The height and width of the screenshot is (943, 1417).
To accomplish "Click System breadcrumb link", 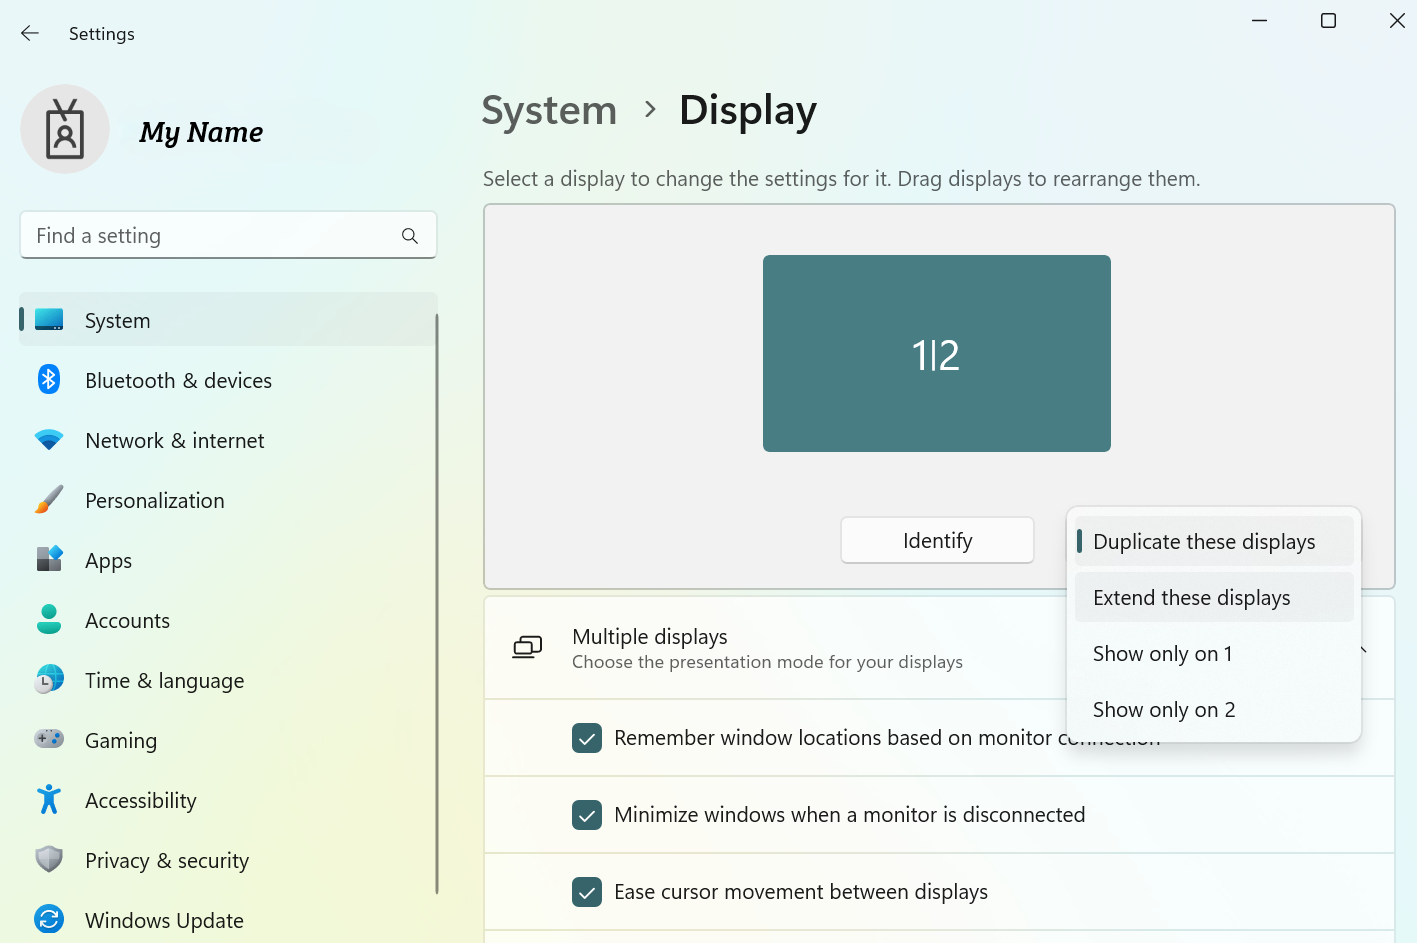I will 549,110.
